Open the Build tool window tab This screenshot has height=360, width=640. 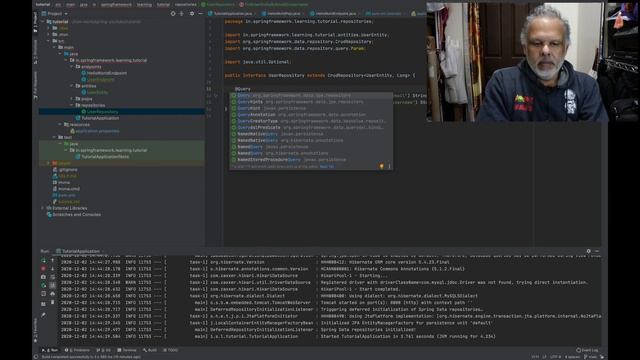coord(150,350)
